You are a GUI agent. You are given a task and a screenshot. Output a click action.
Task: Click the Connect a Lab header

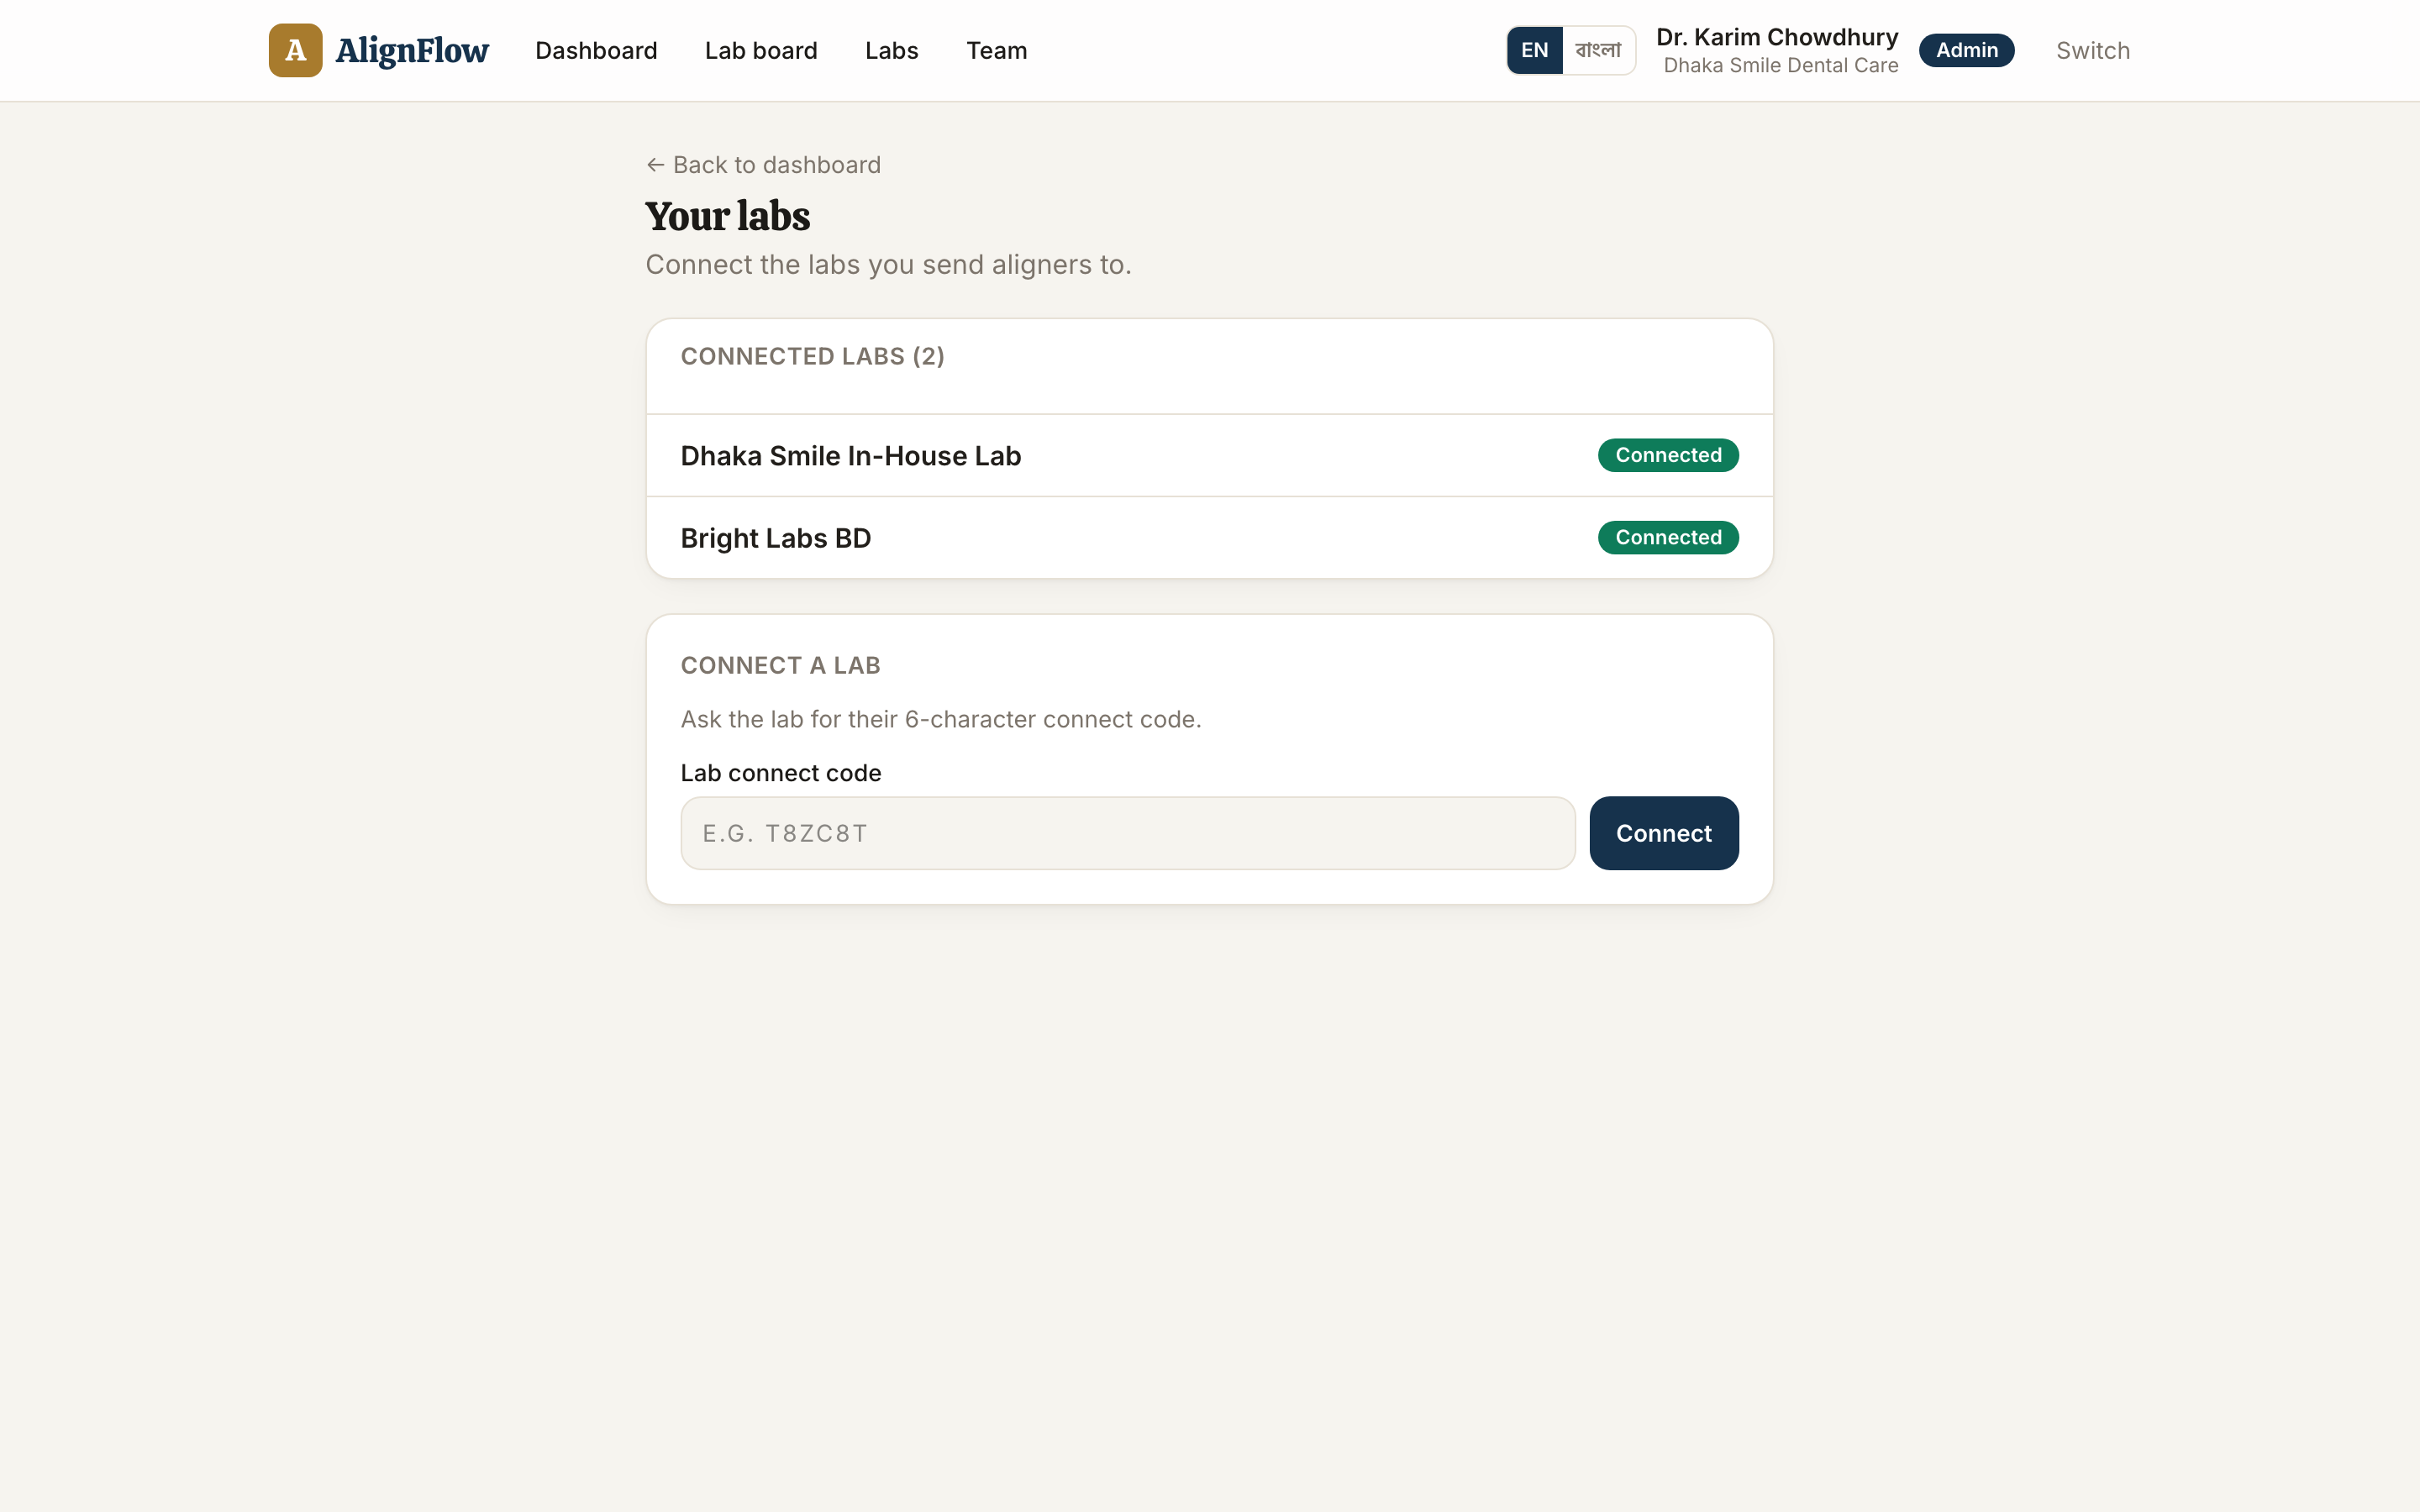point(780,665)
